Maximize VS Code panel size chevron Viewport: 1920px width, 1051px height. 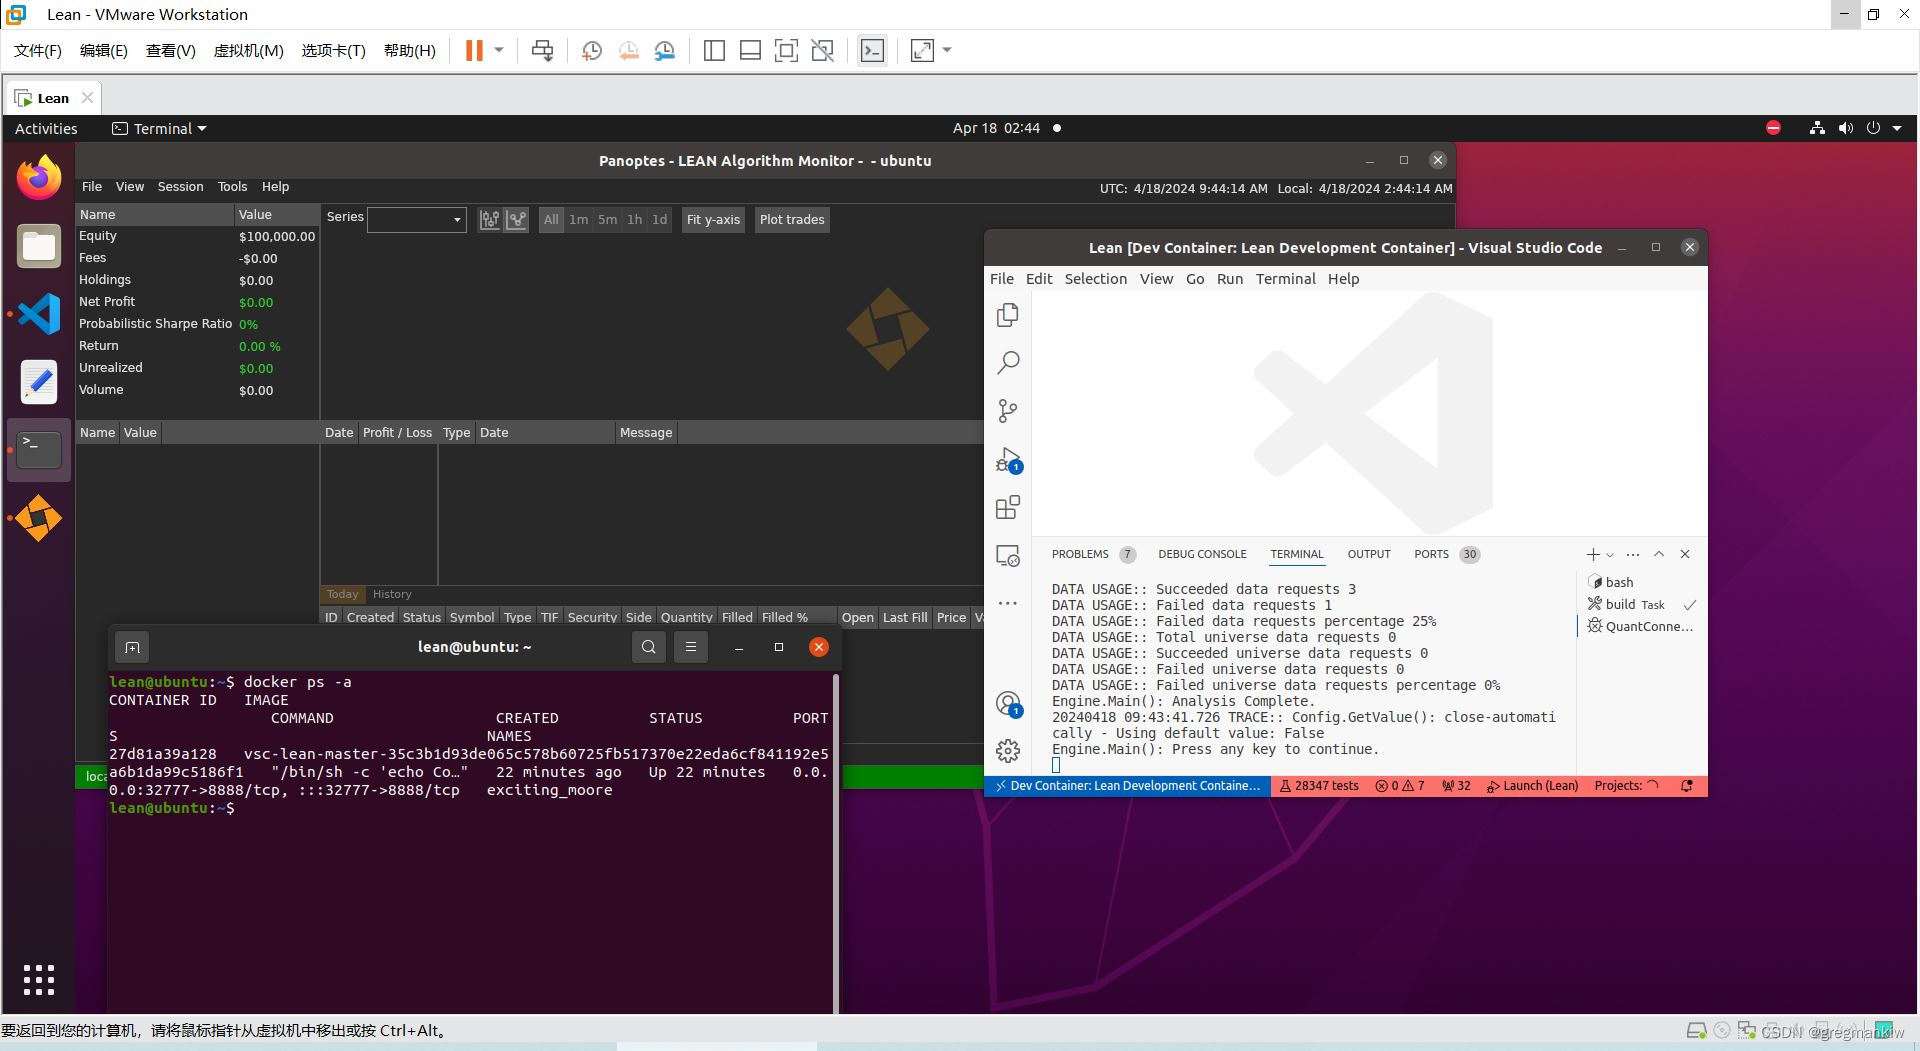[1659, 554]
